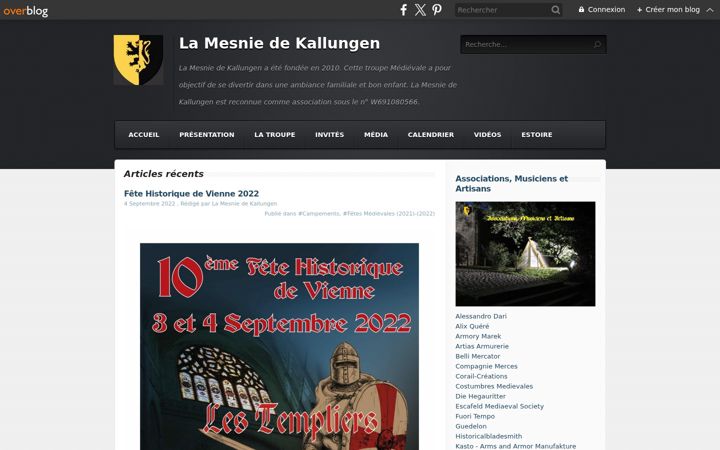Open the Compagnie Merces link

coord(486,366)
